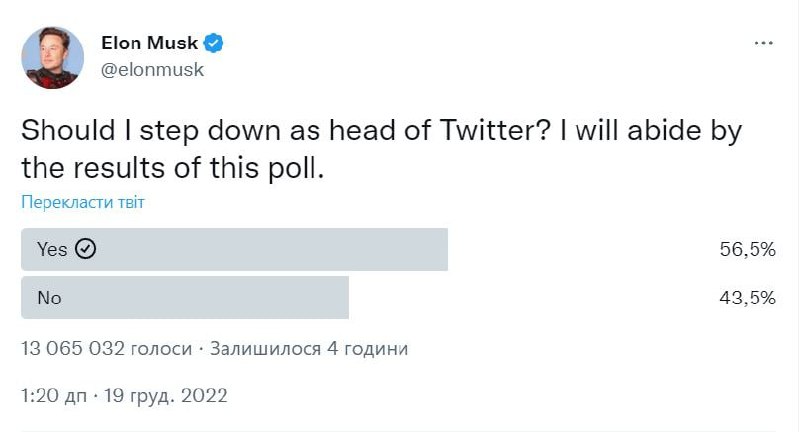
Task: Click the blue verified badge
Action: [x=214, y=43]
